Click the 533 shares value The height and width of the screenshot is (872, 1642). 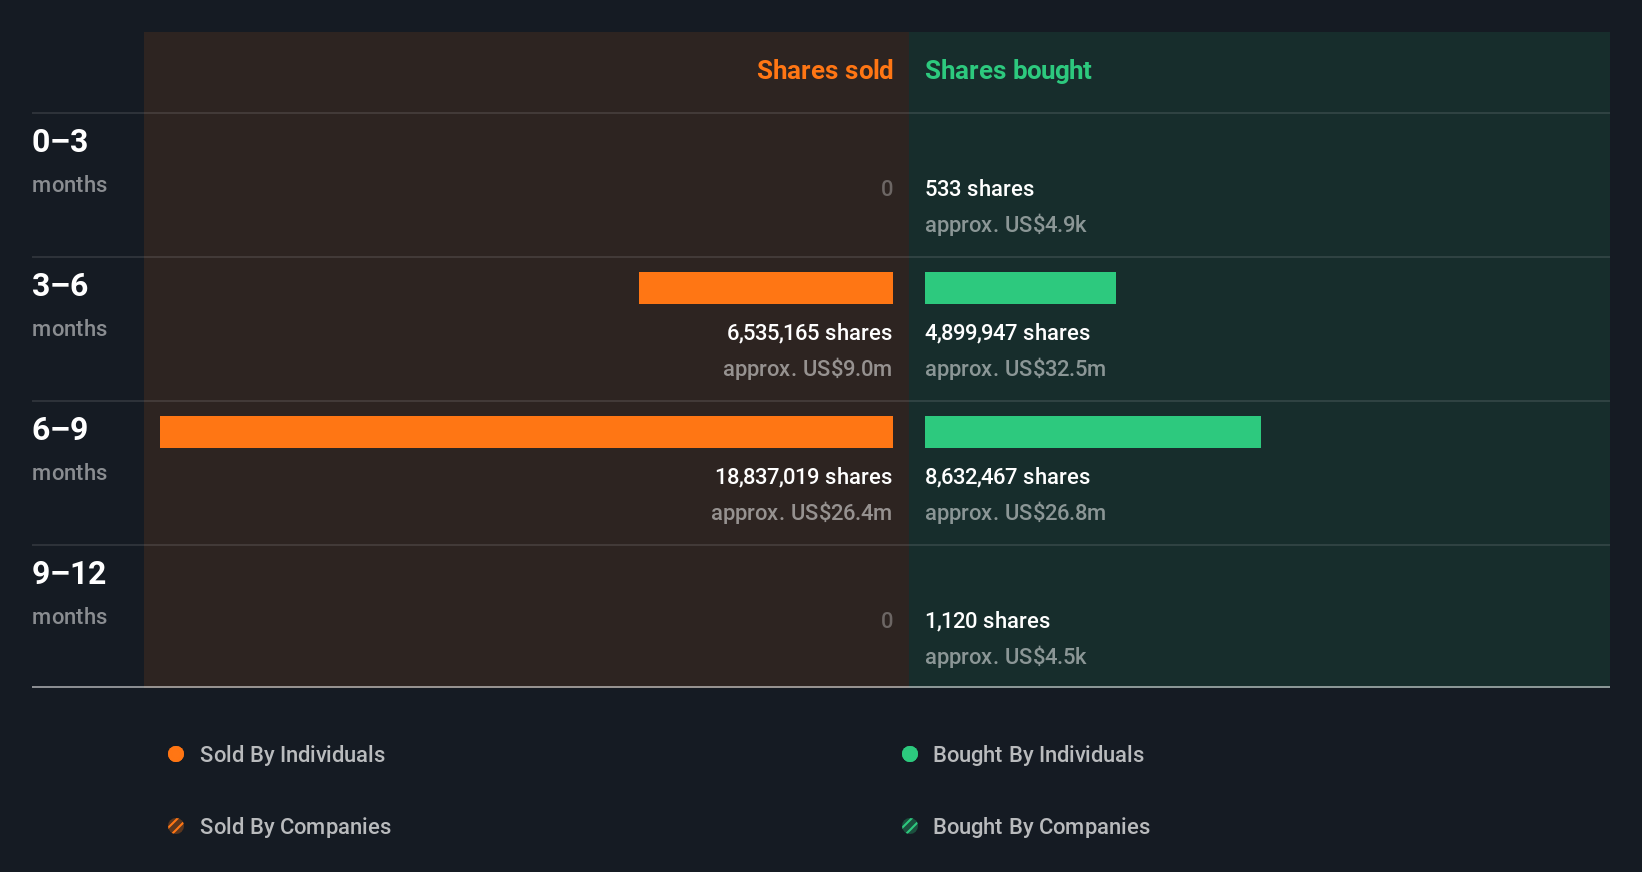[979, 188]
